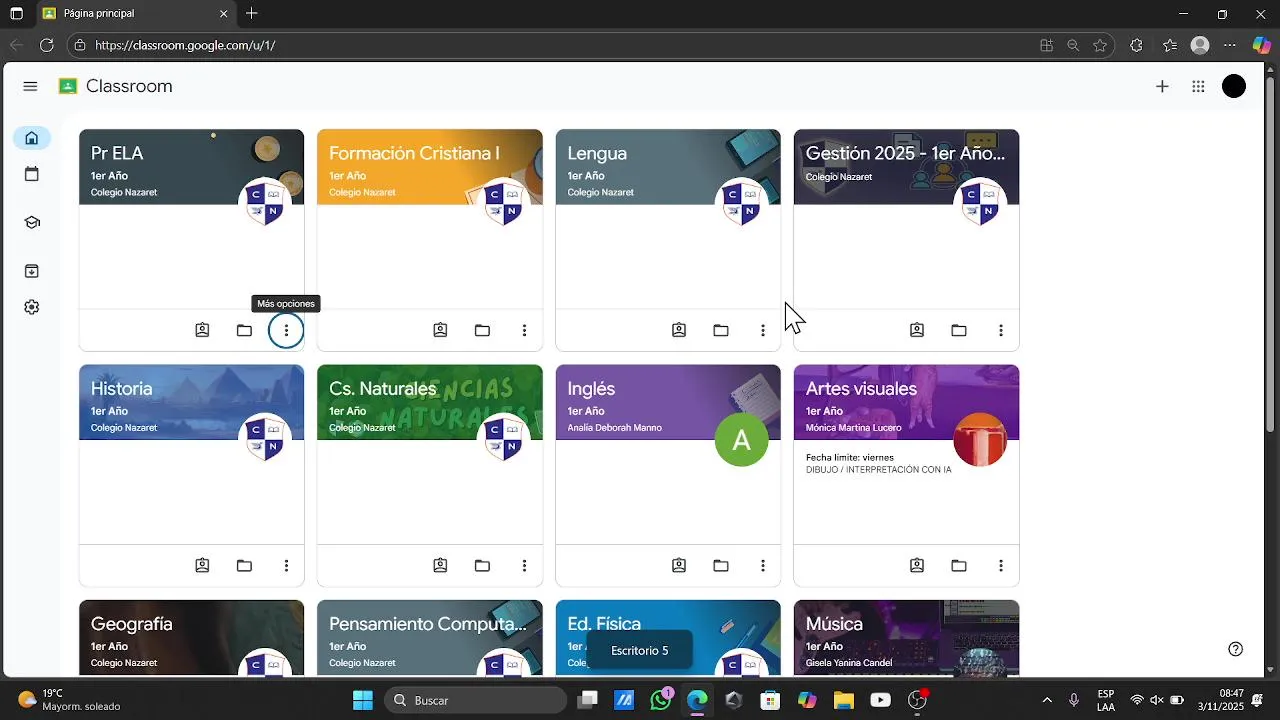Open a new browser tab
The height and width of the screenshot is (720, 1280).
[x=252, y=14]
